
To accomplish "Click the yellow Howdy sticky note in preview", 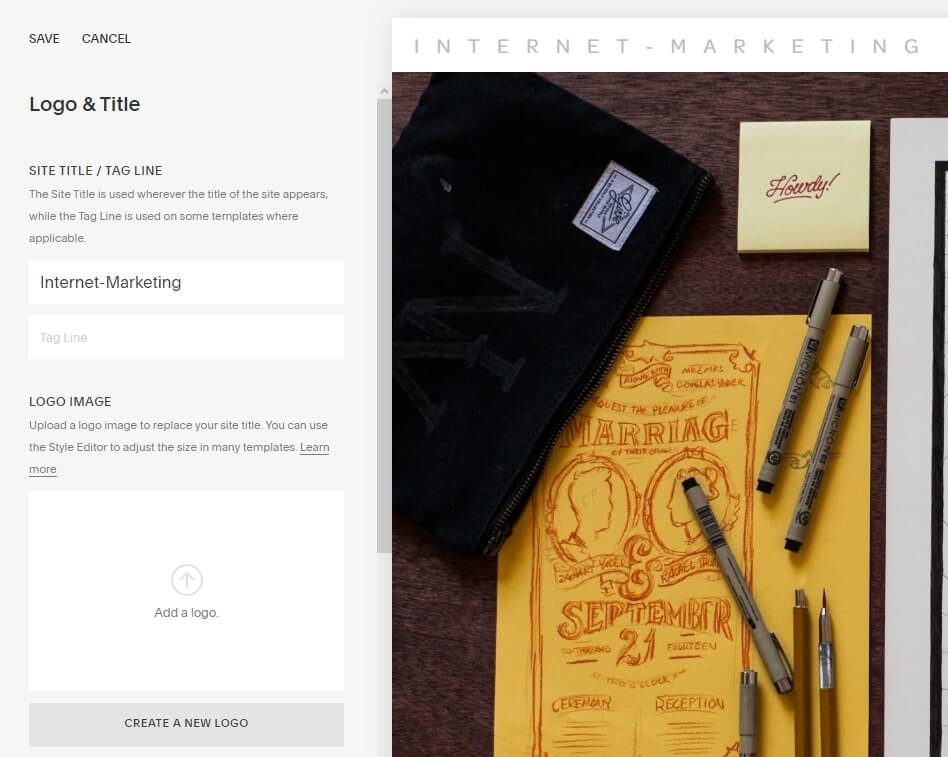I will pos(804,186).
